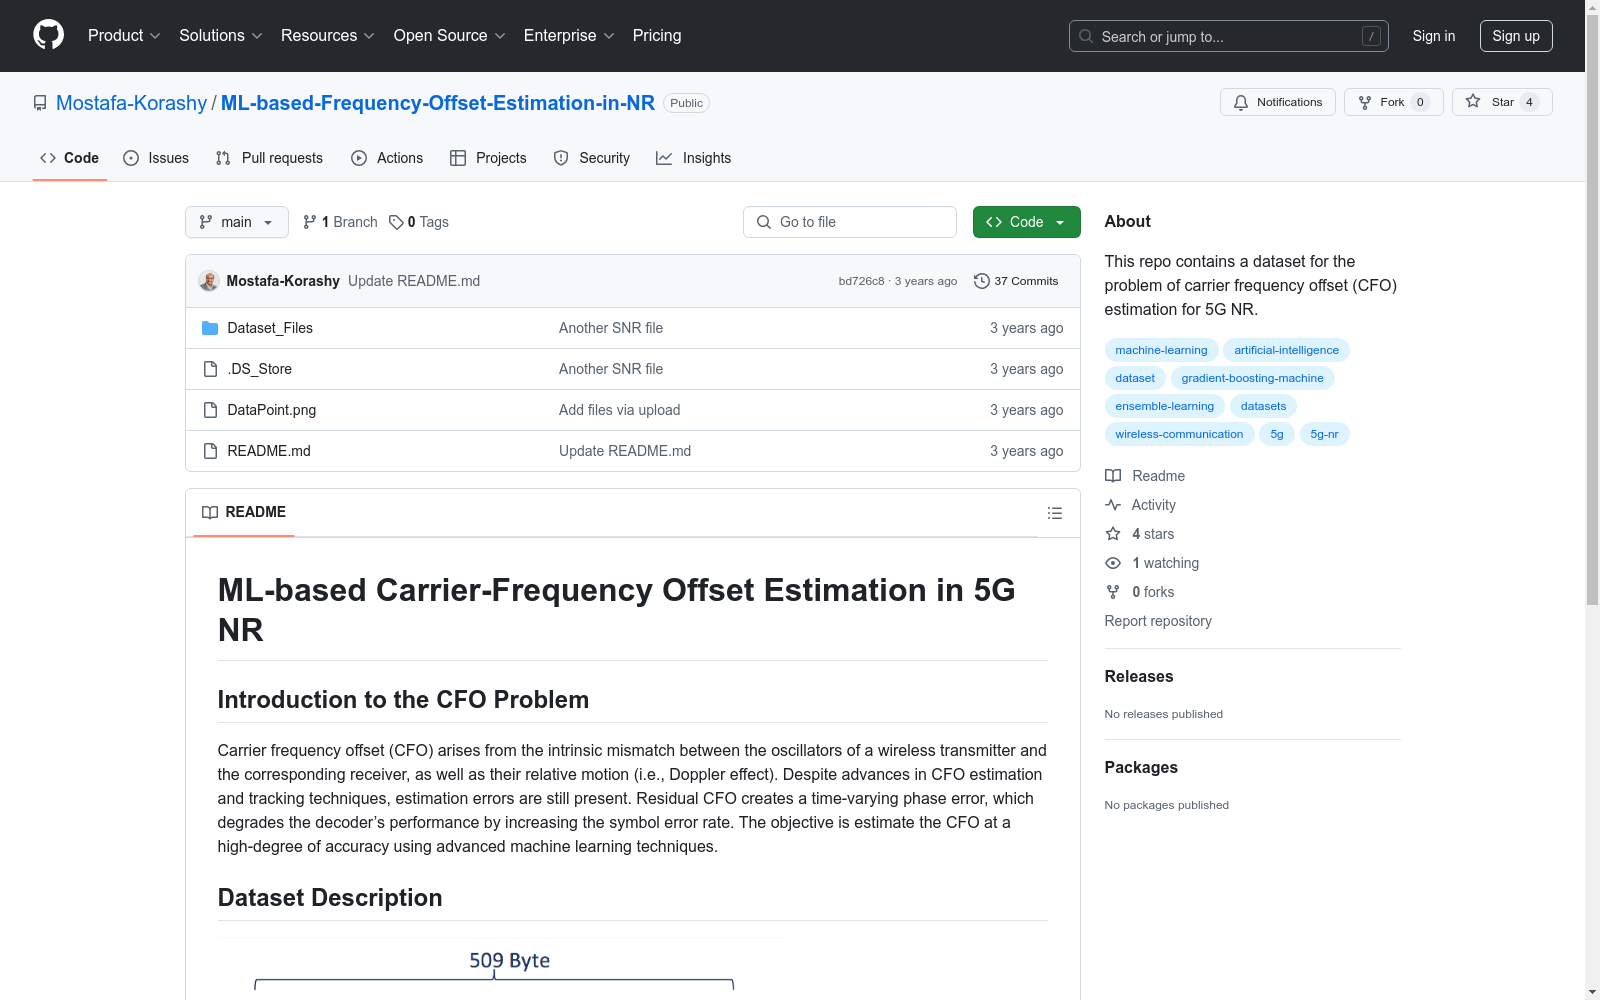Click the Sign in link

click(1434, 36)
